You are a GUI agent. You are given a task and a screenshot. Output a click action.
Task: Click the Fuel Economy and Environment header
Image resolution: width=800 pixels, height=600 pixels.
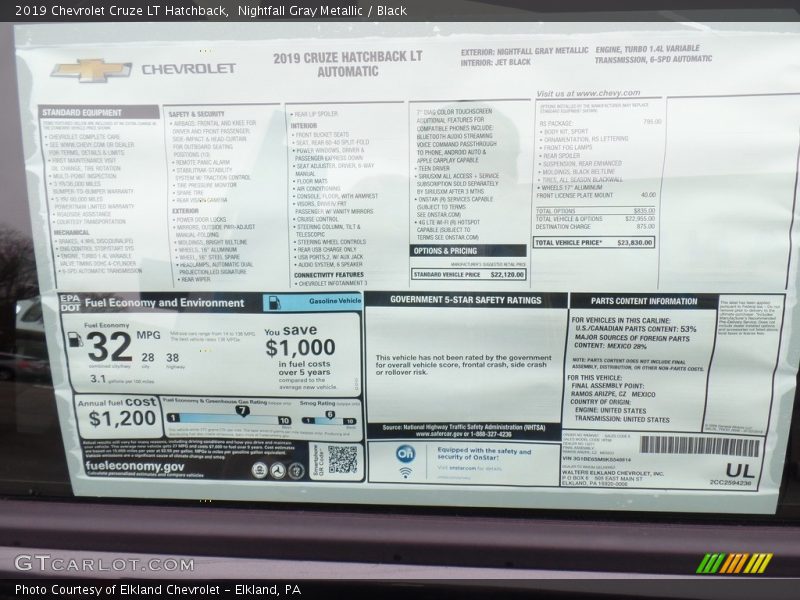coord(164,303)
